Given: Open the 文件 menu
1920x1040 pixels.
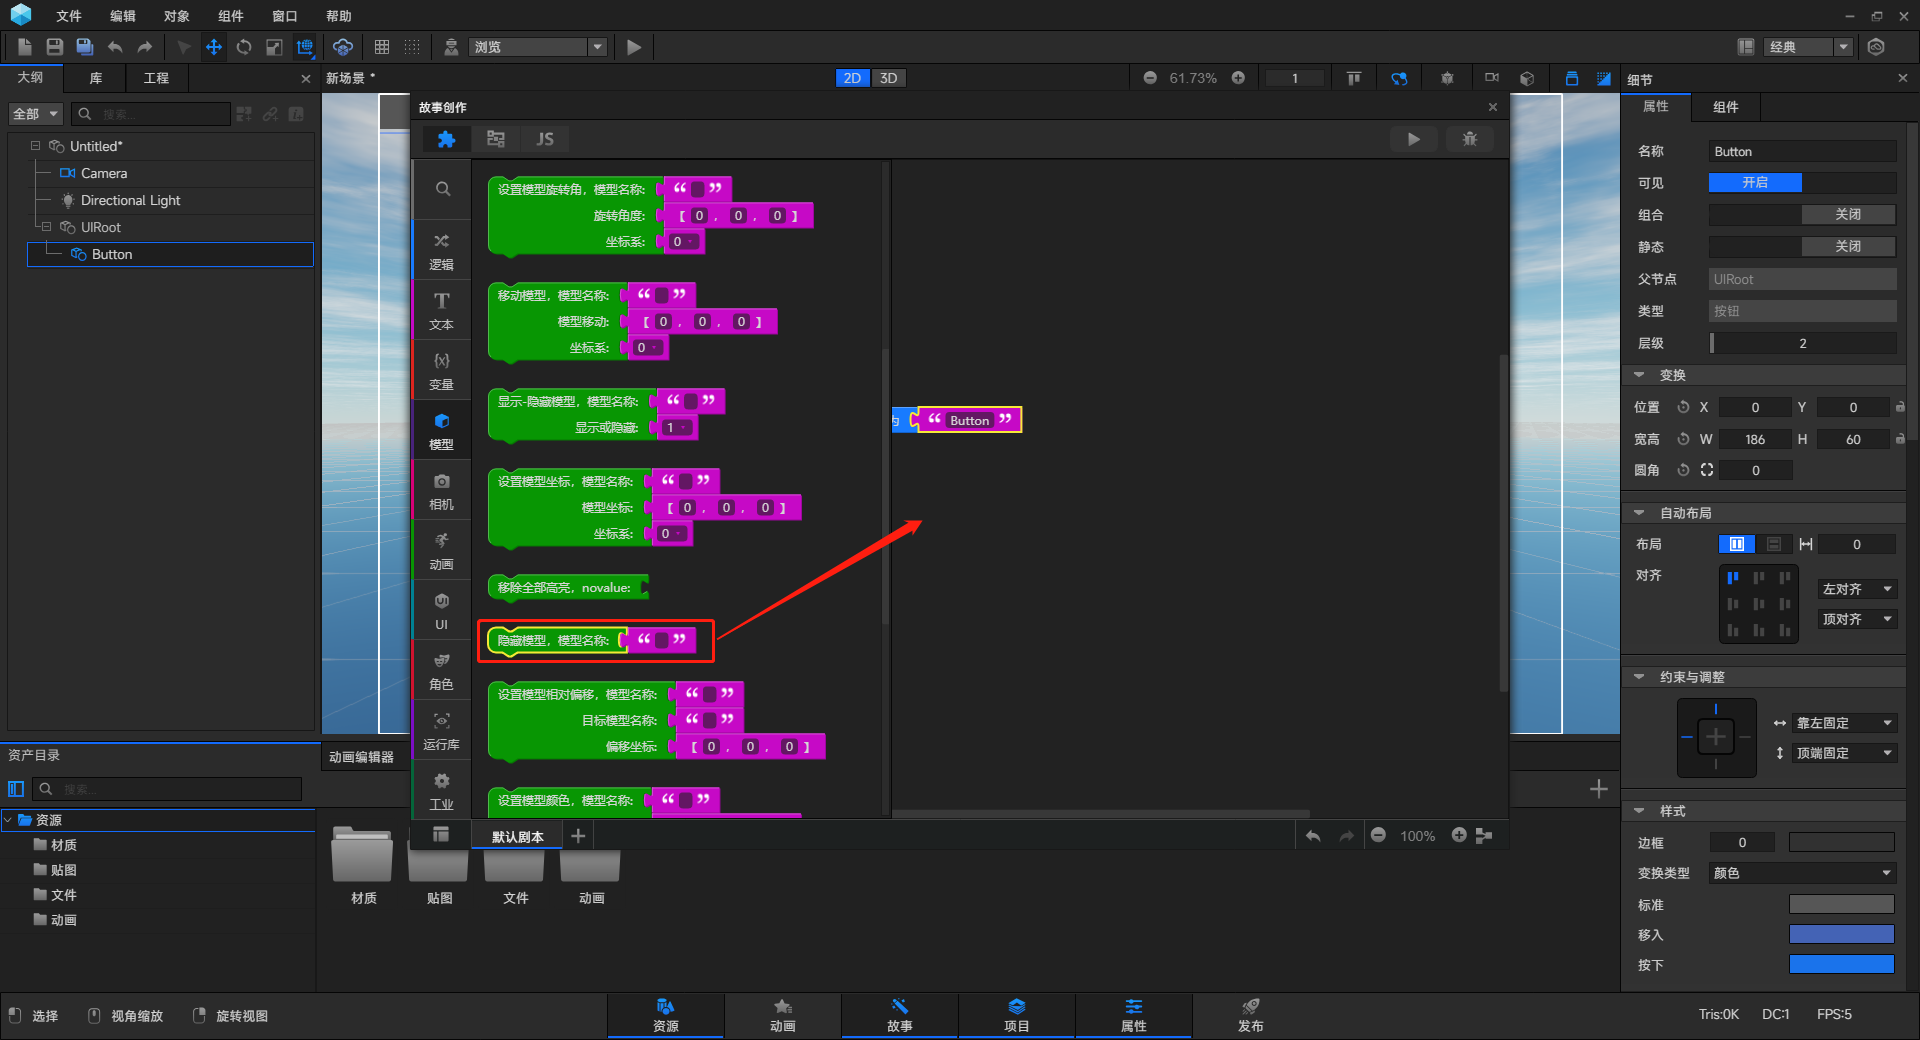Looking at the screenshot, I should pos(69,16).
